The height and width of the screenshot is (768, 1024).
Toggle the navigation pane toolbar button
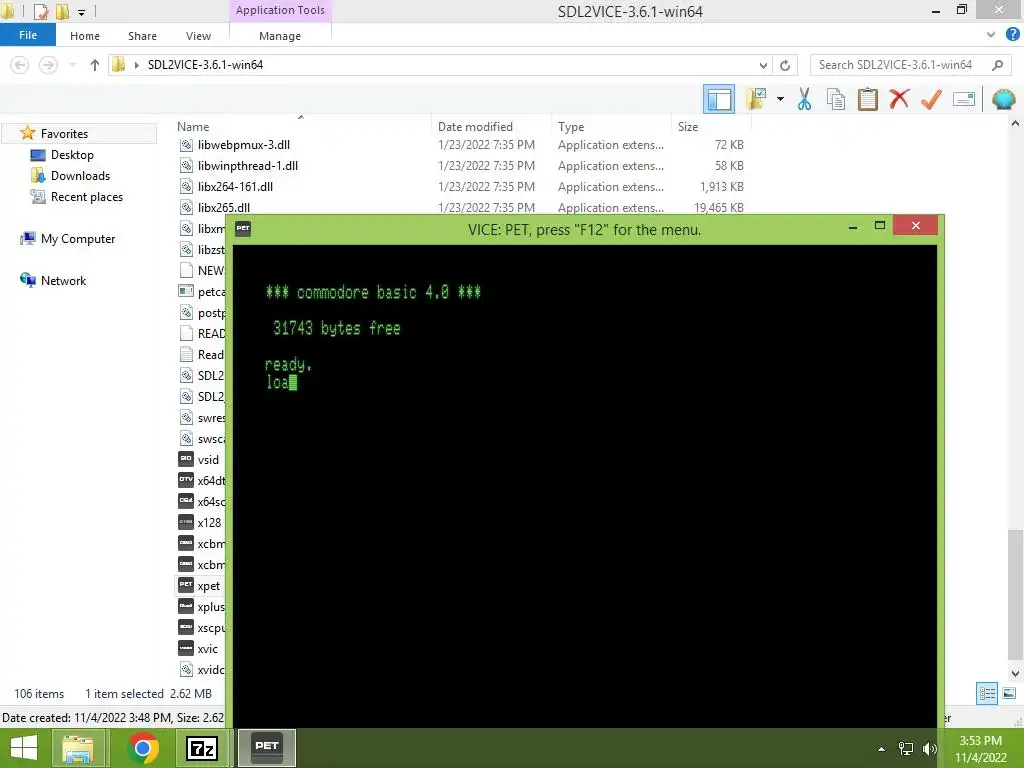(718, 99)
